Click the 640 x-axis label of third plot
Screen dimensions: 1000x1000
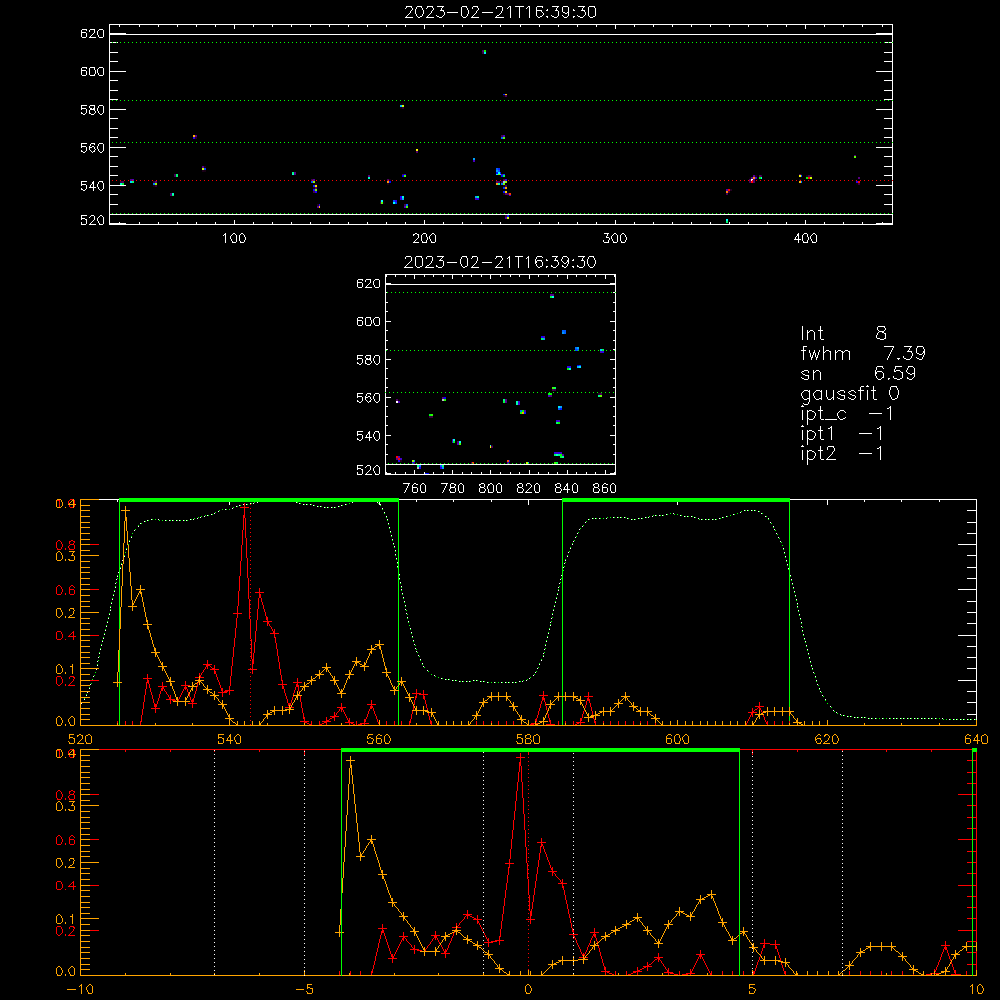pos(976,739)
